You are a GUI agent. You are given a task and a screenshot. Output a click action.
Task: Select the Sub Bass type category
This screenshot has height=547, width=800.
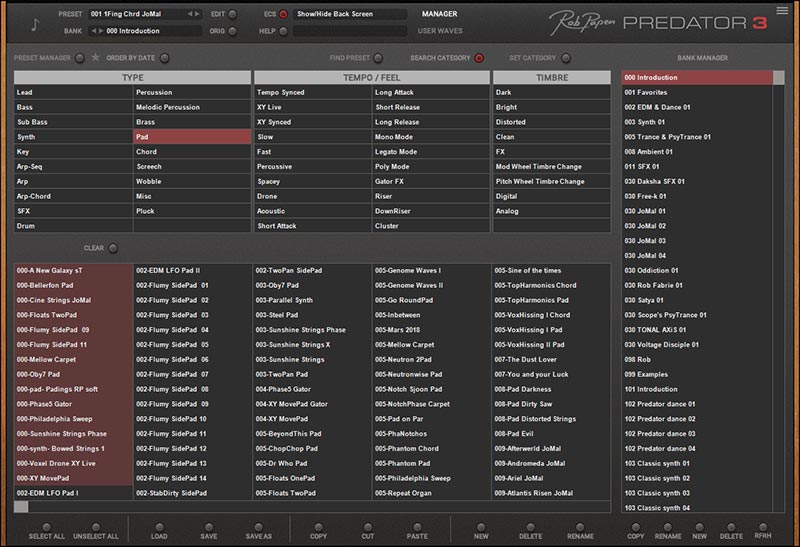point(73,122)
